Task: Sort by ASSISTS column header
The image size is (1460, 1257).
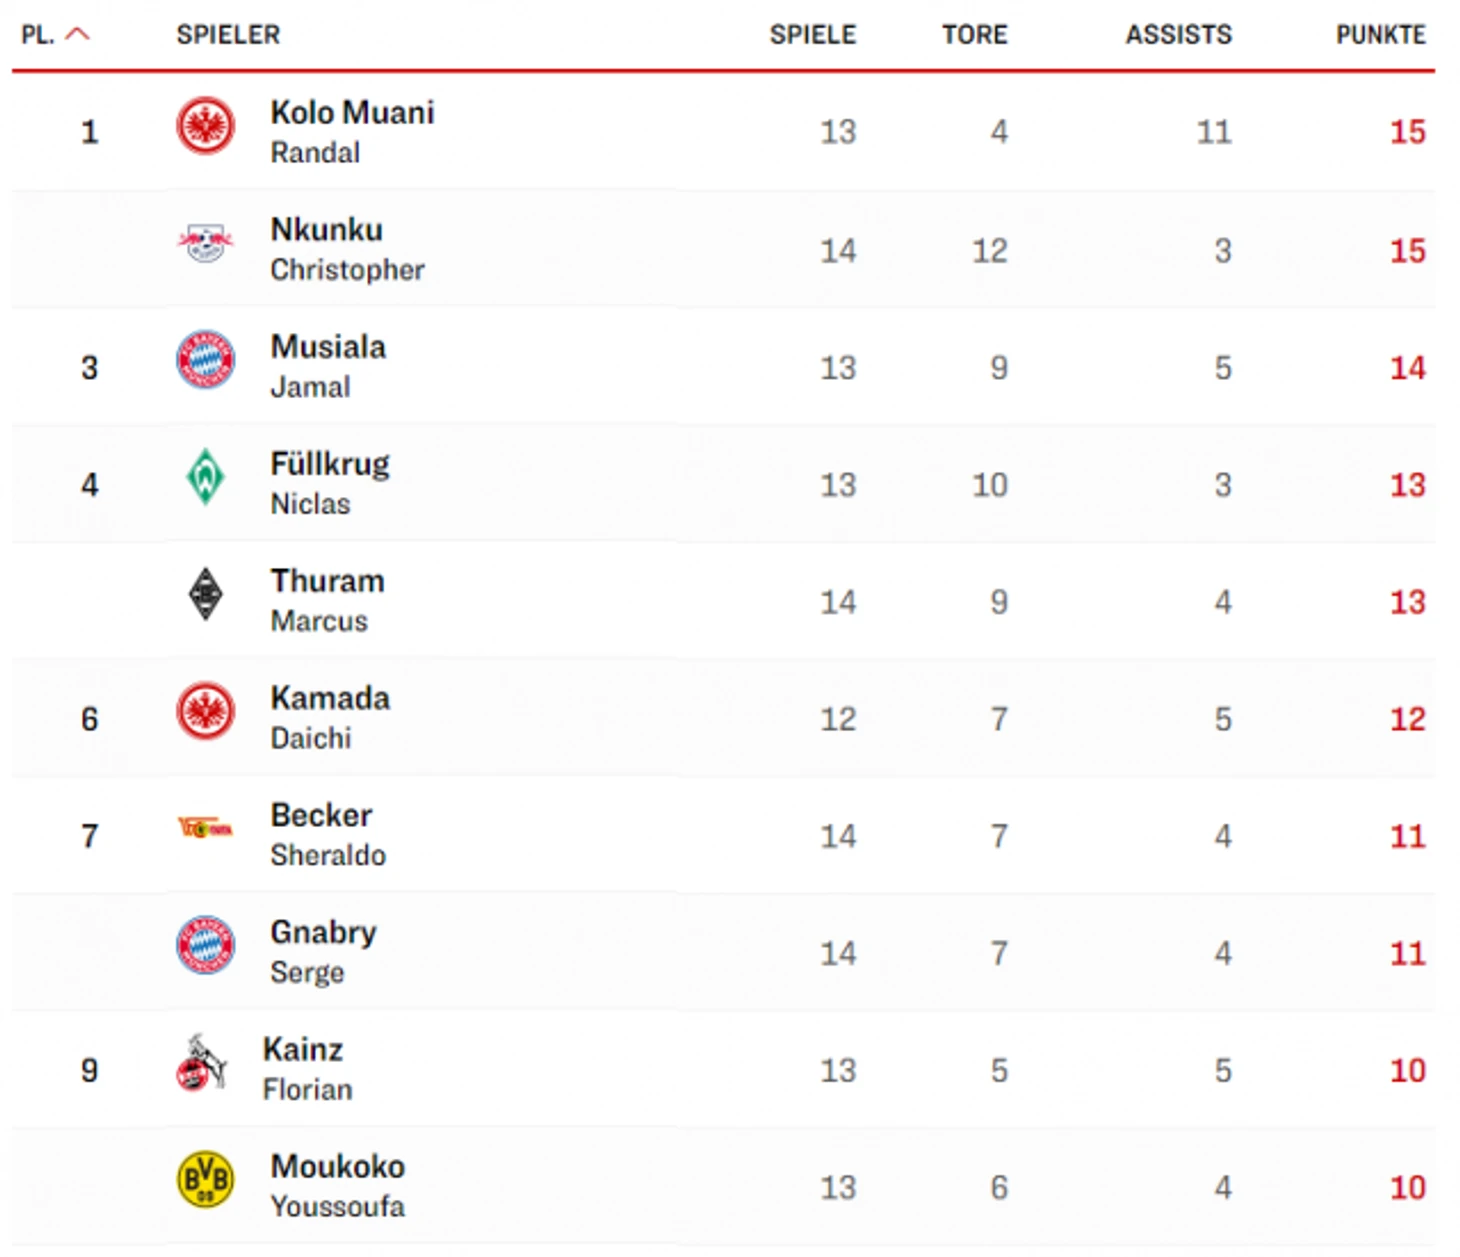Action: click(1178, 35)
